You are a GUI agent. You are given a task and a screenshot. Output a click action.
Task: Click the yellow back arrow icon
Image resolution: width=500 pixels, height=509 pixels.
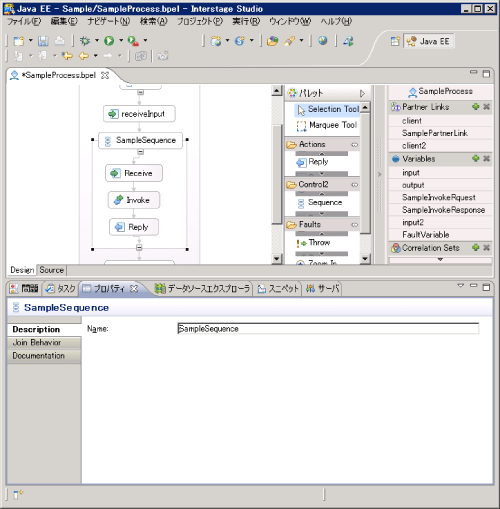click(84, 56)
